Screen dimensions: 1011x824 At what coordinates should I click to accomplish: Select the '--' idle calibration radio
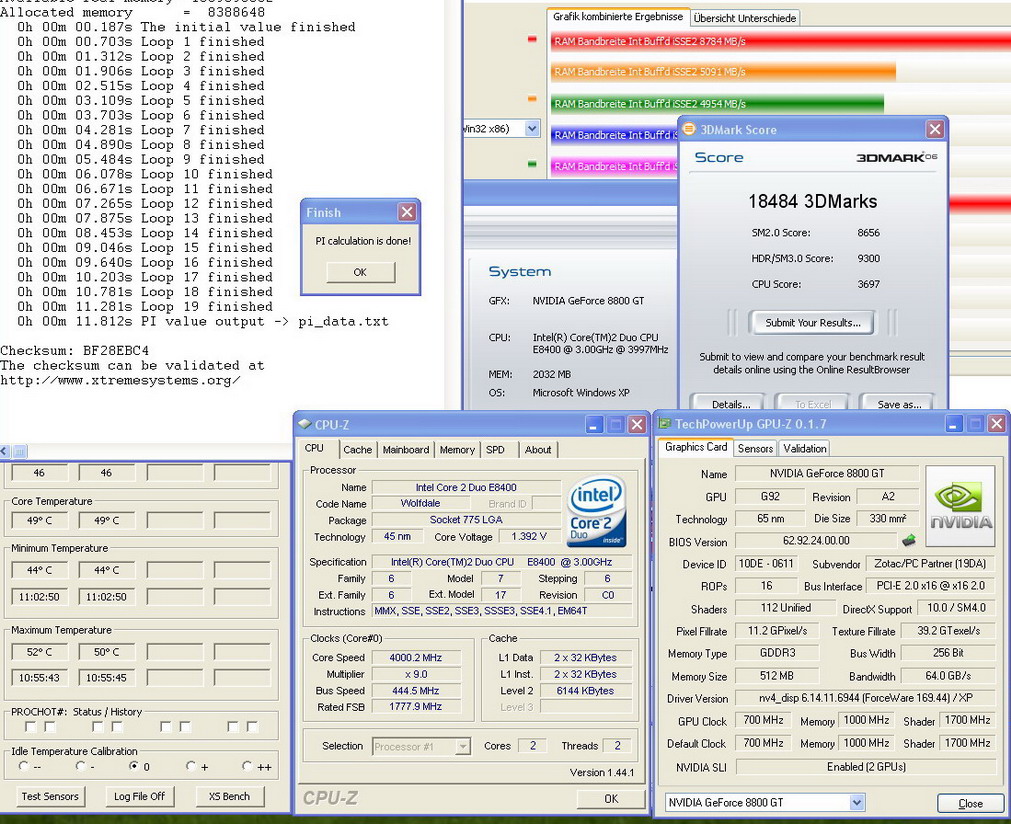pyautogui.click(x=24, y=766)
